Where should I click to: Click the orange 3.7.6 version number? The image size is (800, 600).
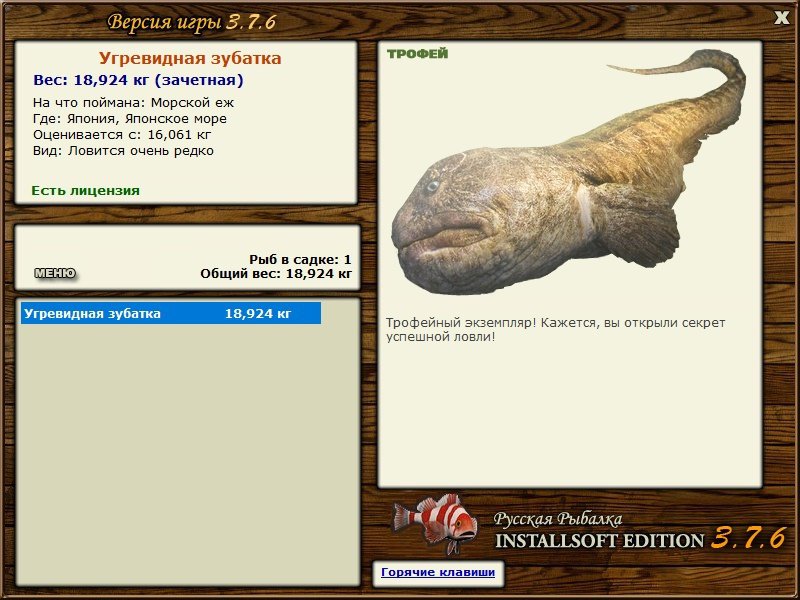pos(748,538)
